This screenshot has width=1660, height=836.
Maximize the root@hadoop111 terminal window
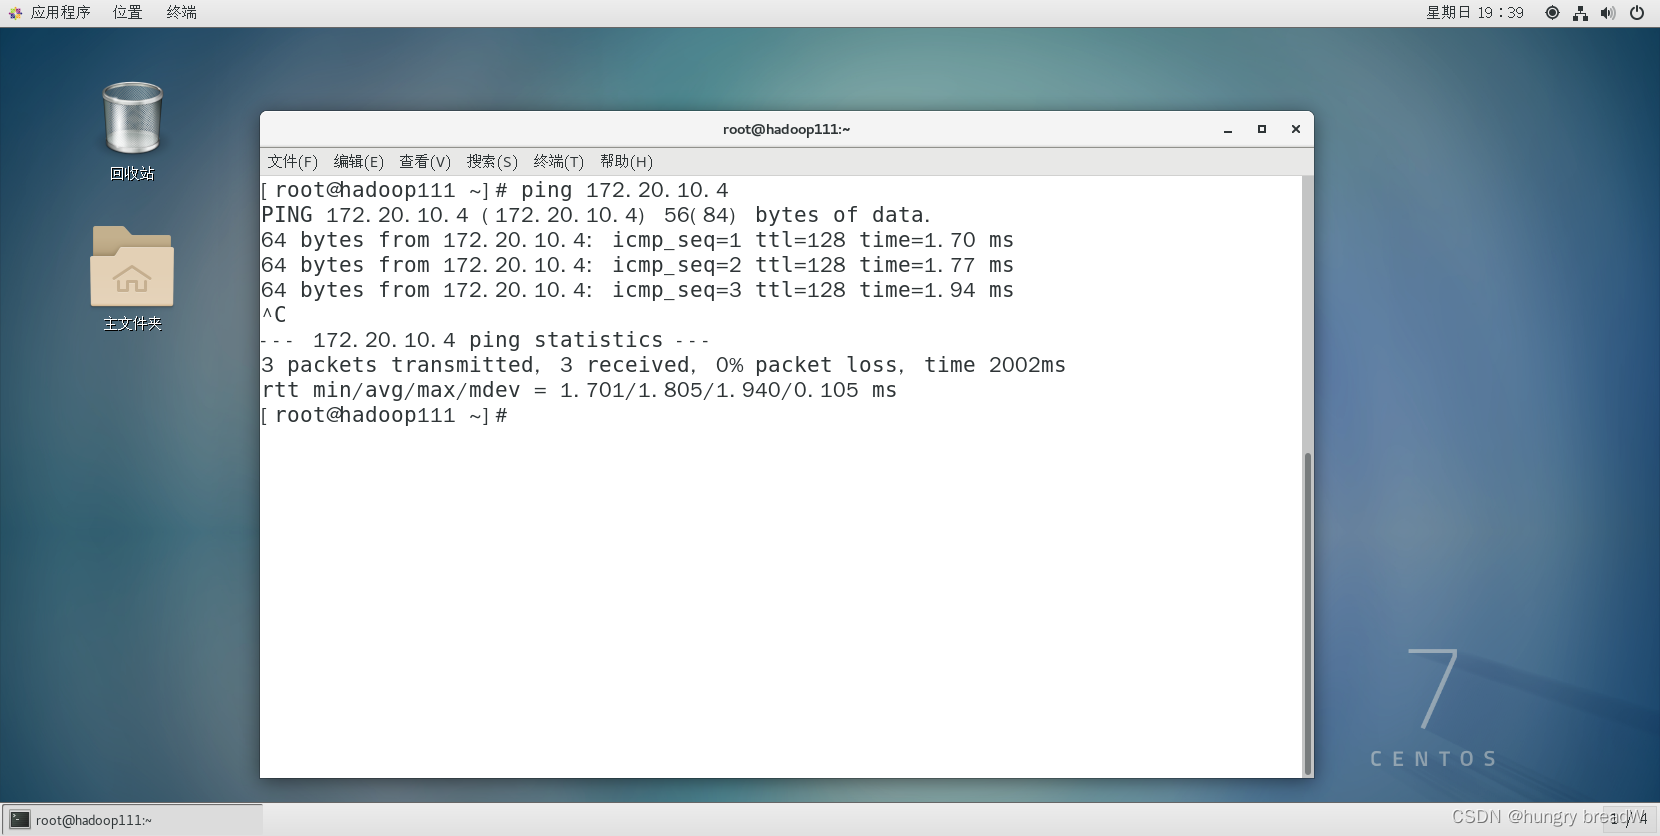(1262, 129)
